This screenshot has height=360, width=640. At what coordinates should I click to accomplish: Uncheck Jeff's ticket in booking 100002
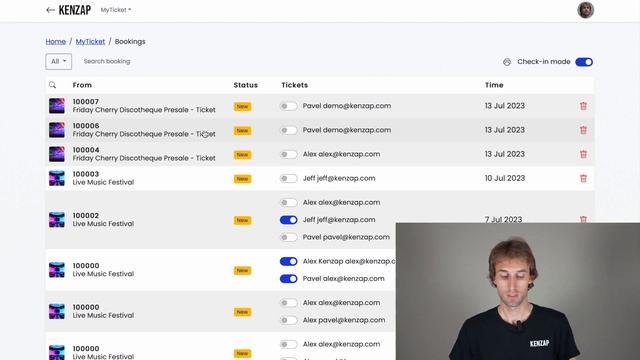click(x=289, y=220)
